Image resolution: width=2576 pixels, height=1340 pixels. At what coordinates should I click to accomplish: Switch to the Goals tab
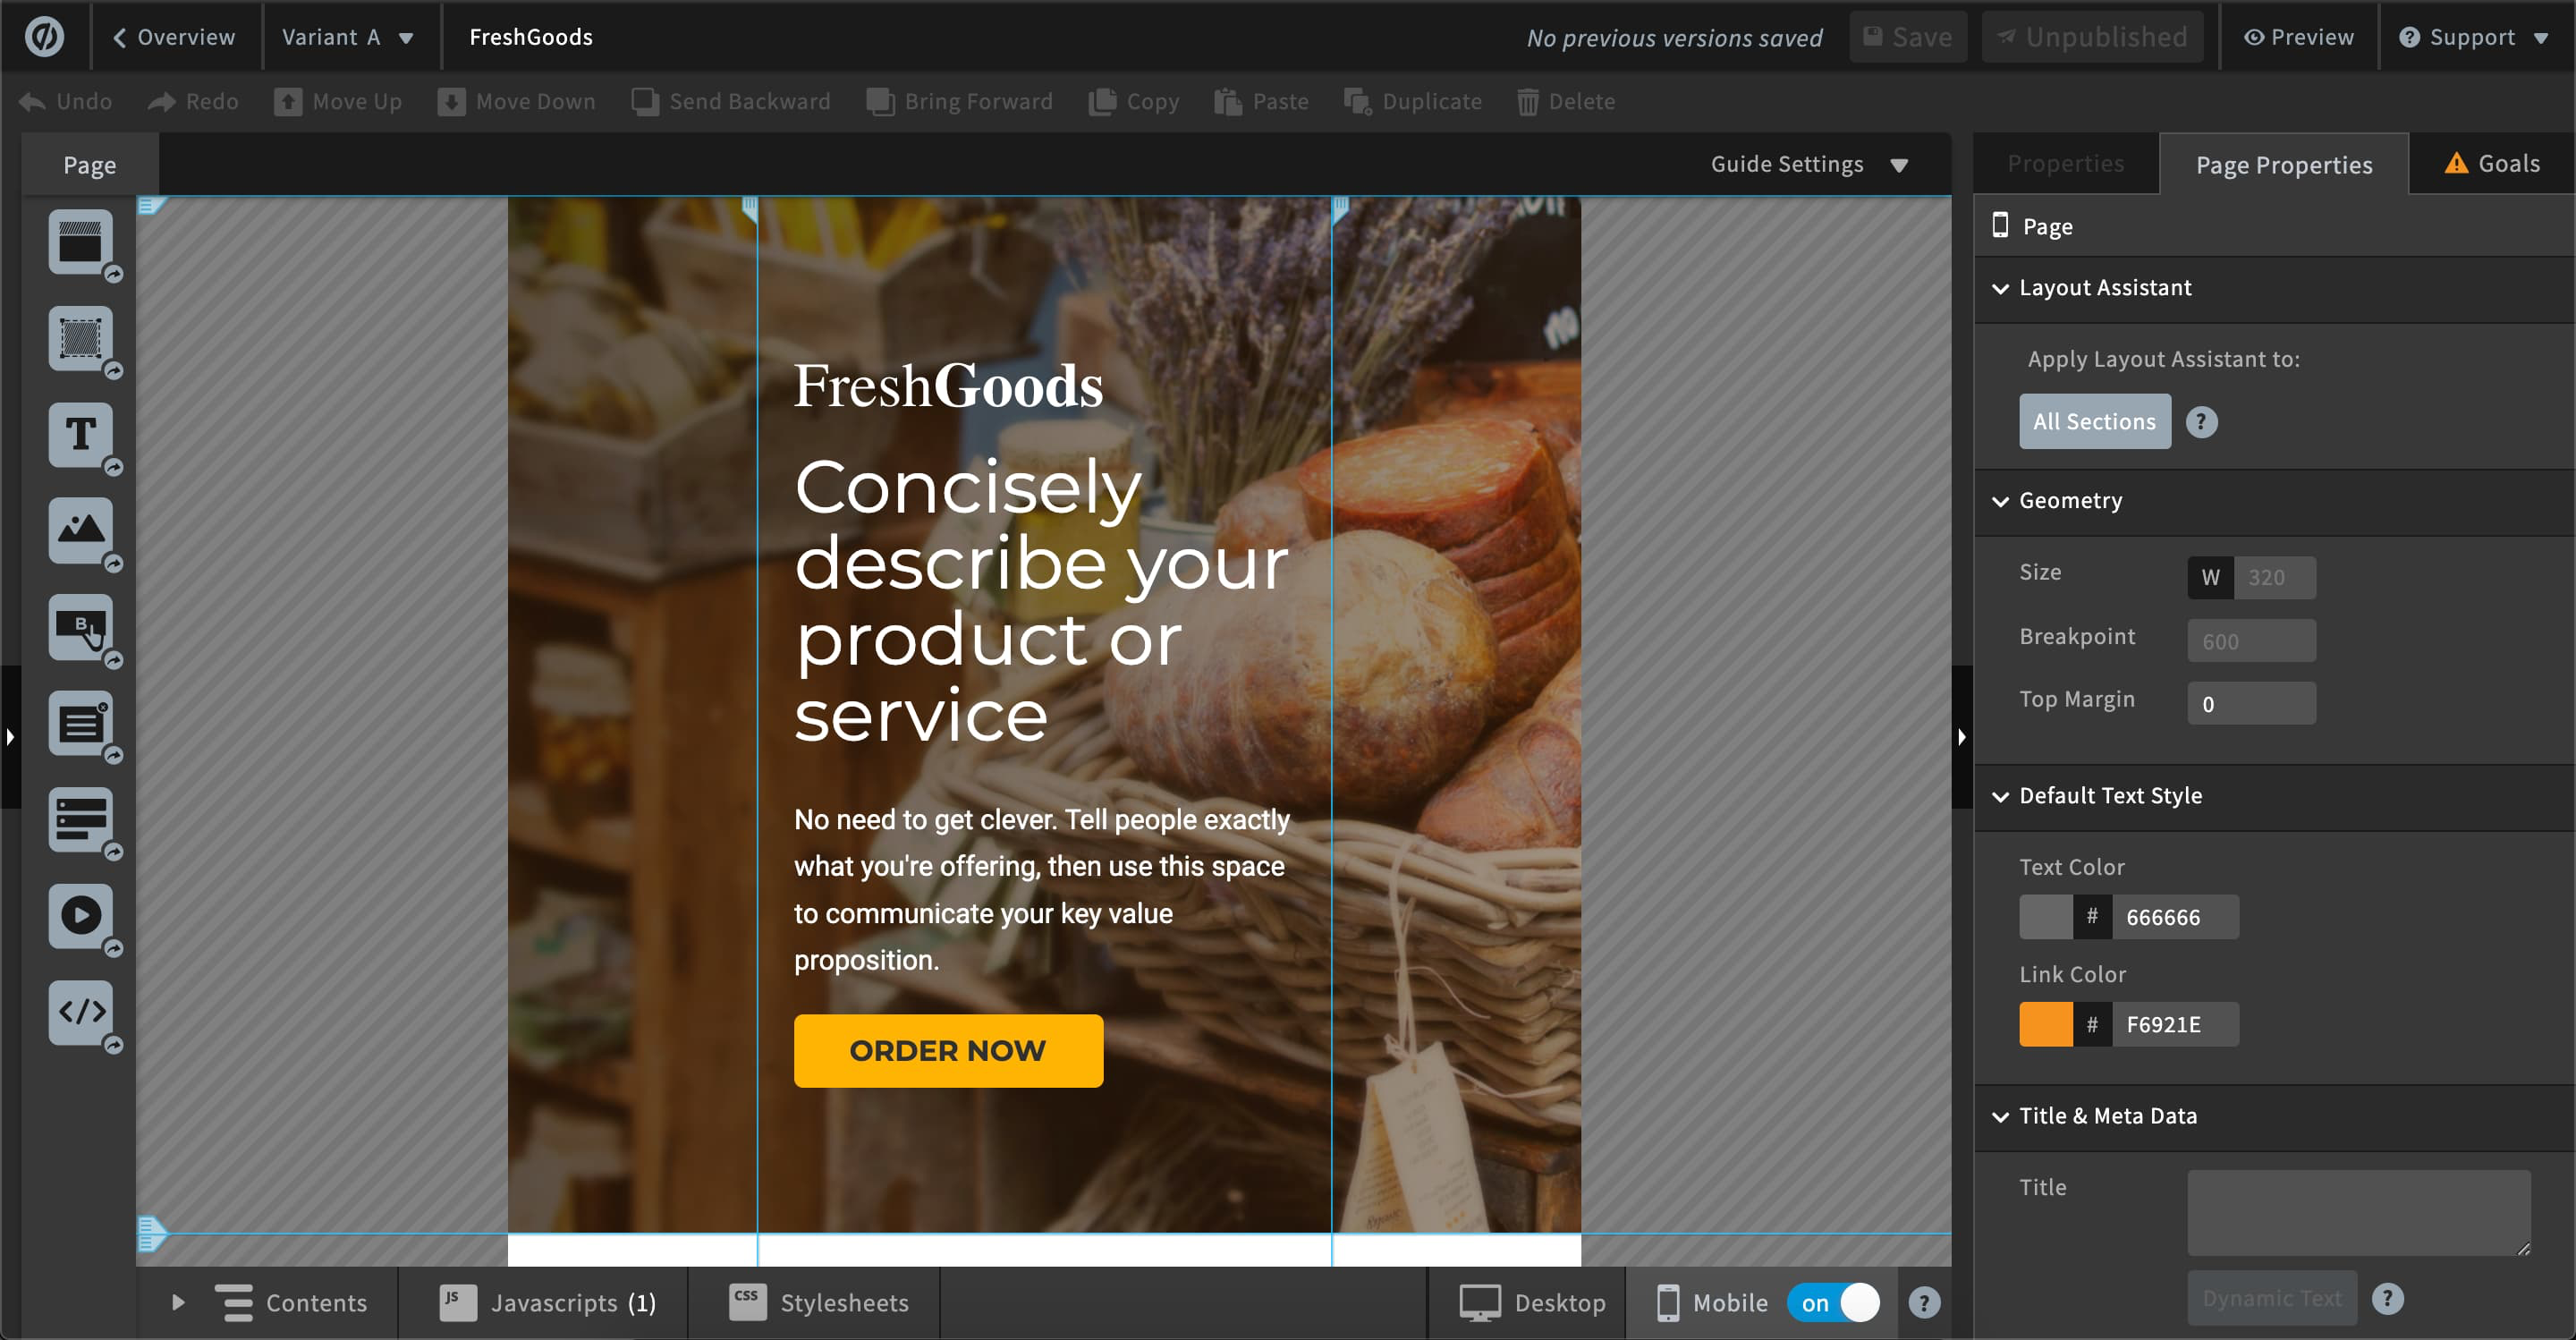coord(2491,164)
